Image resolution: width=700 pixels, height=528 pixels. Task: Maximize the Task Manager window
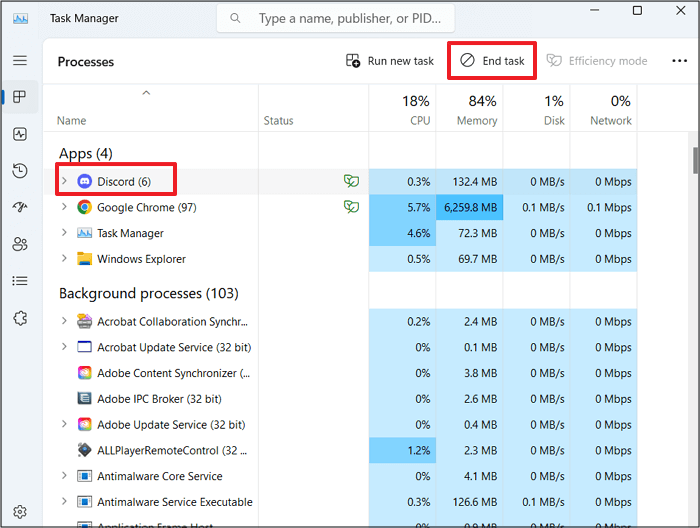(638, 10)
